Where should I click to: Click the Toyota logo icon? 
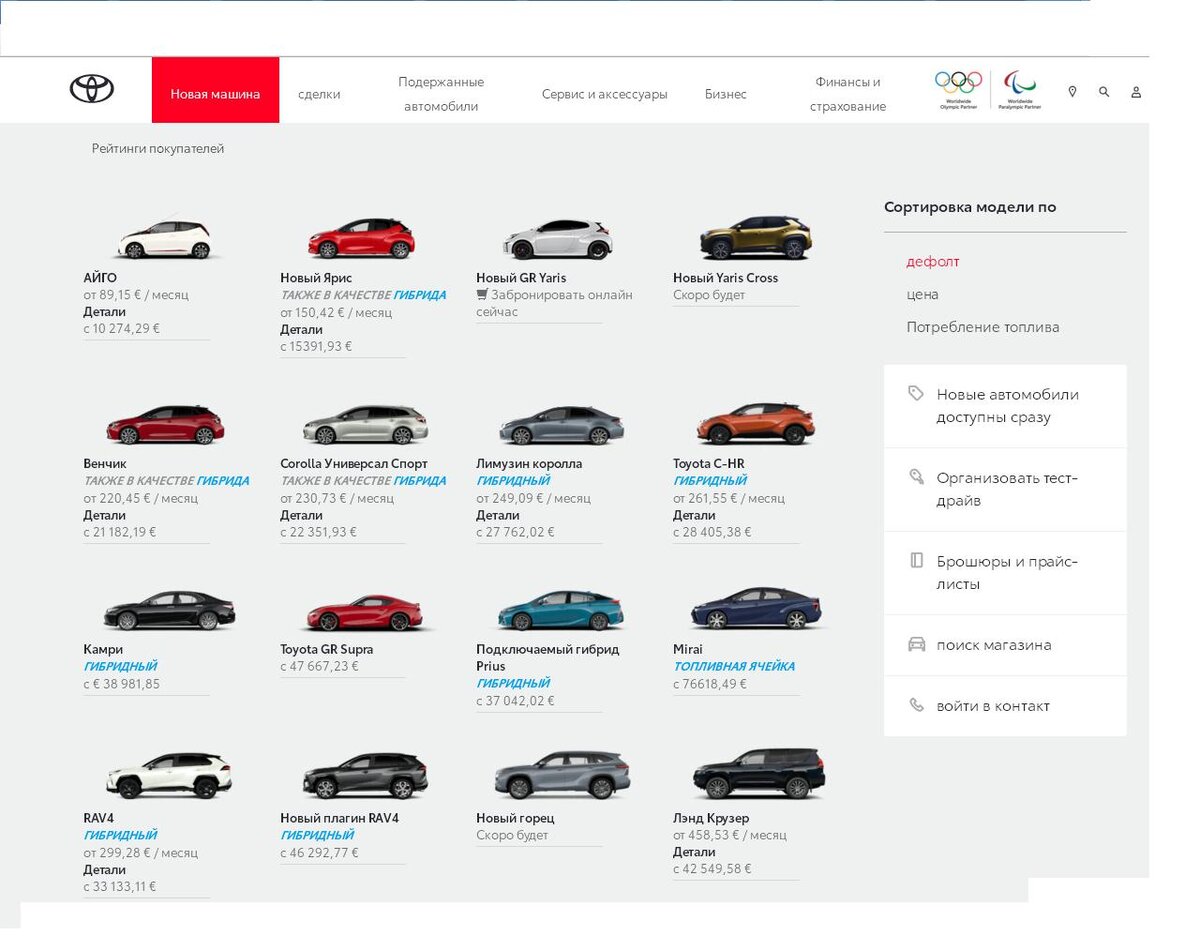click(x=92, y=89)
